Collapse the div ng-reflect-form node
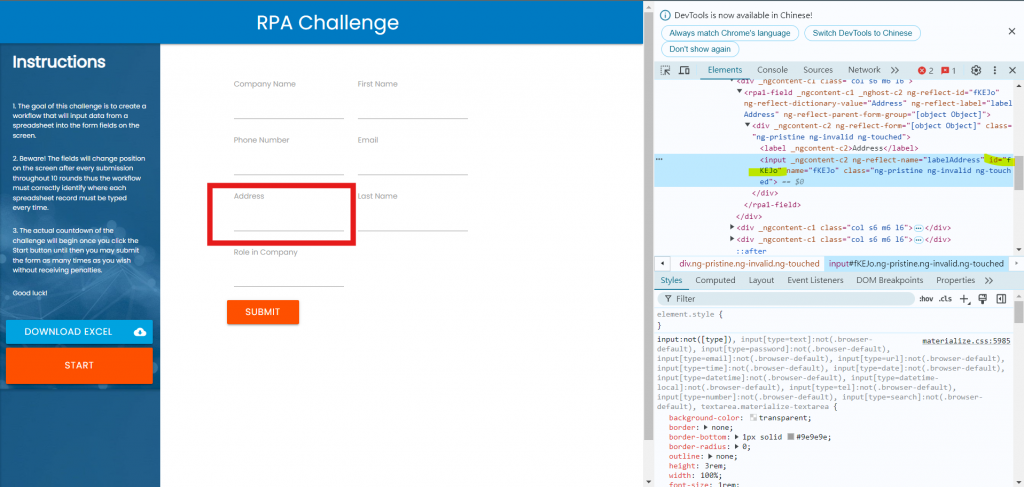 [x=748, y=125]
